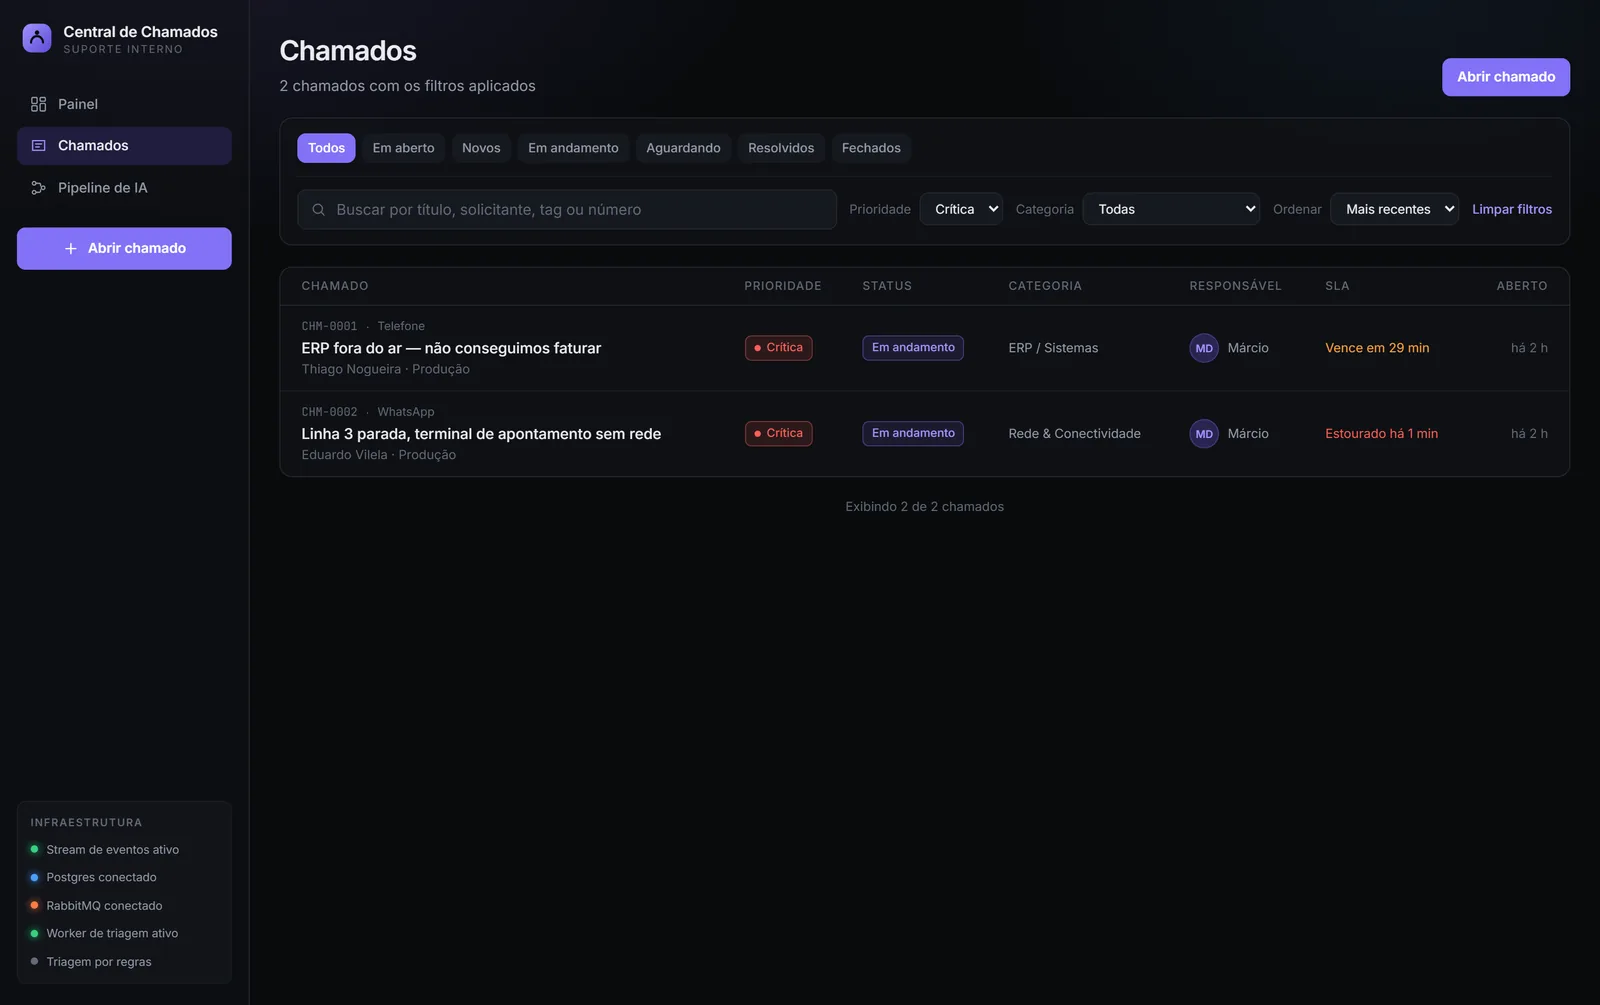Open ticket ERP fora do ar
1600x1005 pixels.
point(451,348)
